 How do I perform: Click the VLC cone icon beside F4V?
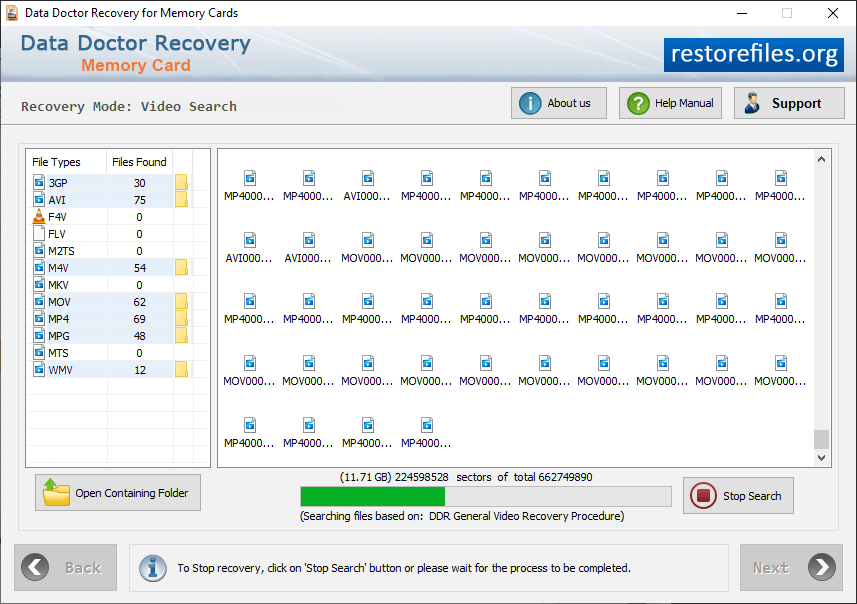39,216
